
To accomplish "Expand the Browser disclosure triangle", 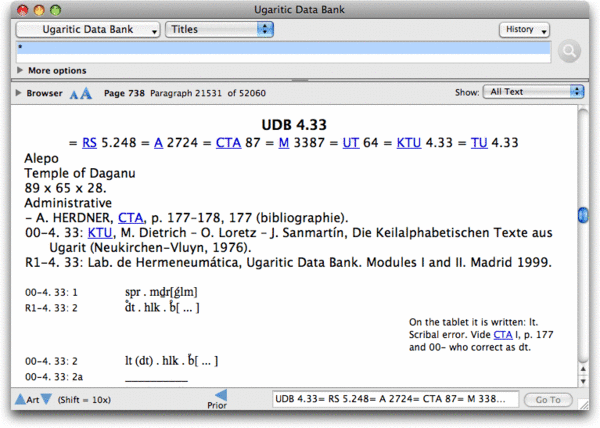I will pos(18,93).
